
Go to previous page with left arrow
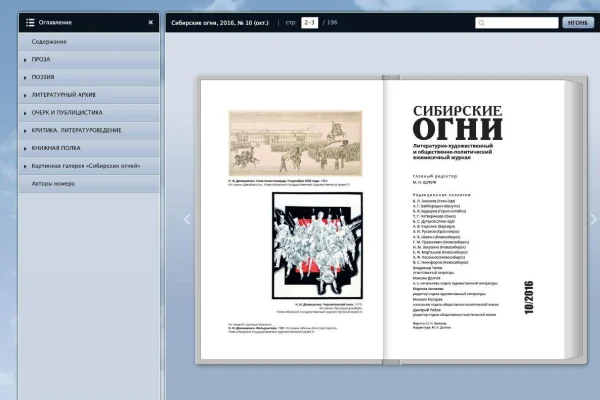tap(187, 219)
